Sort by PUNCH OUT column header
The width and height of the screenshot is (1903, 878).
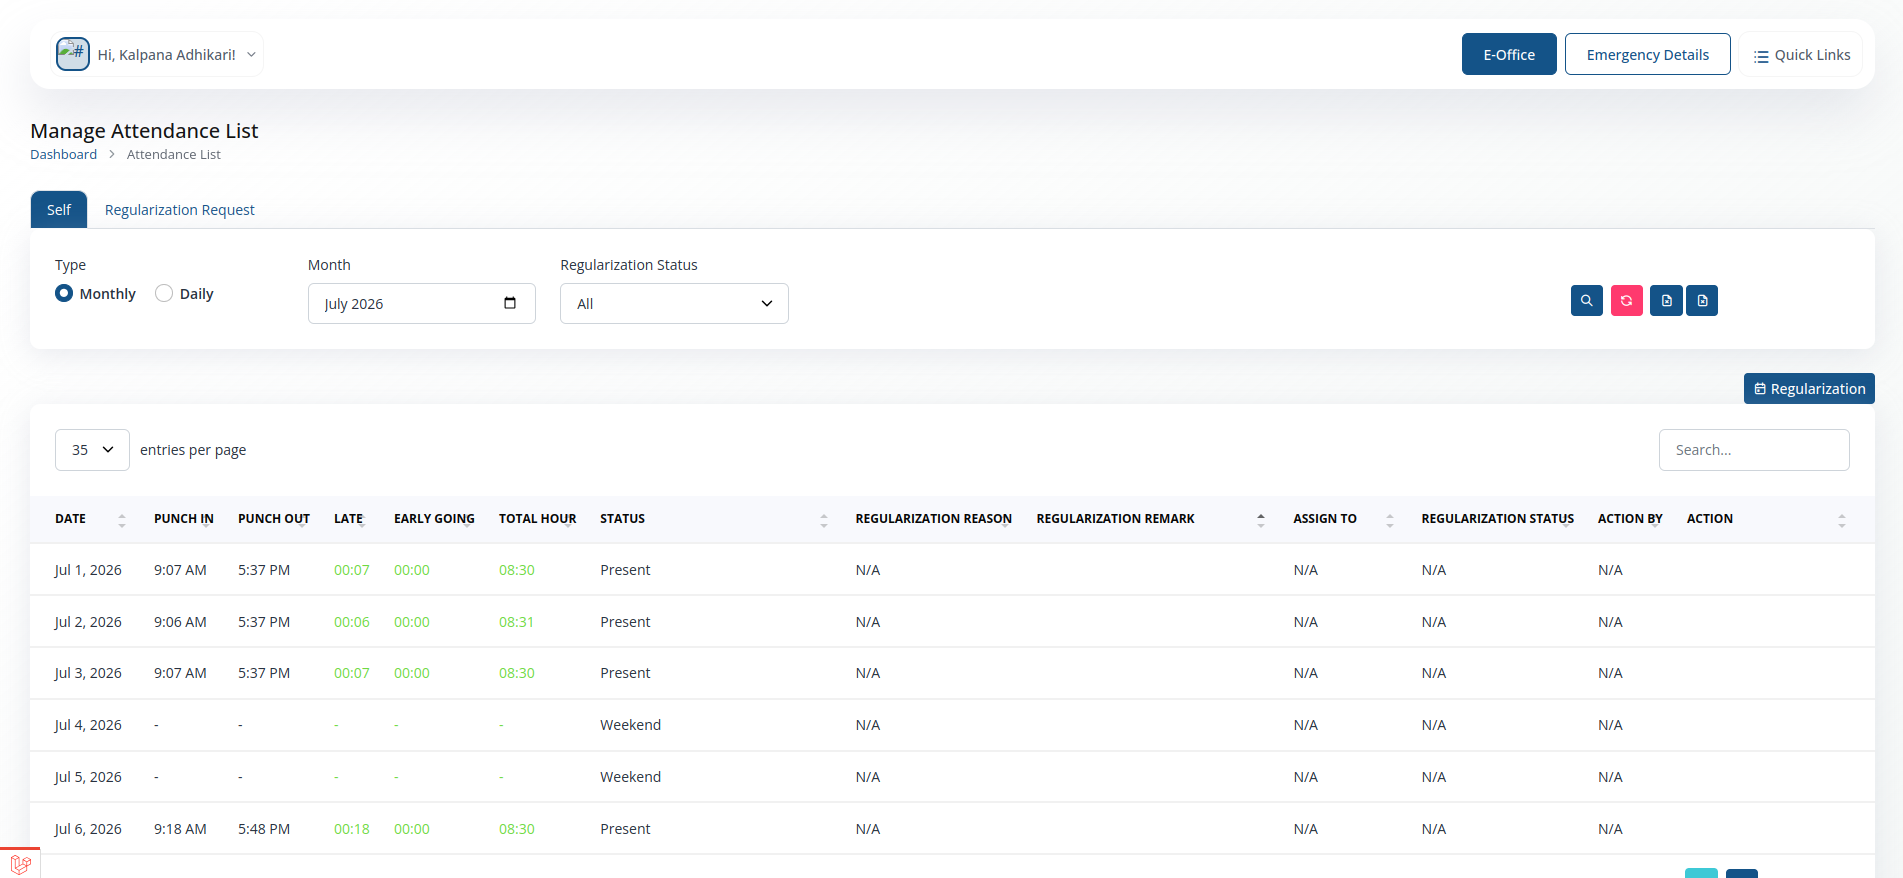click(274, 519)
